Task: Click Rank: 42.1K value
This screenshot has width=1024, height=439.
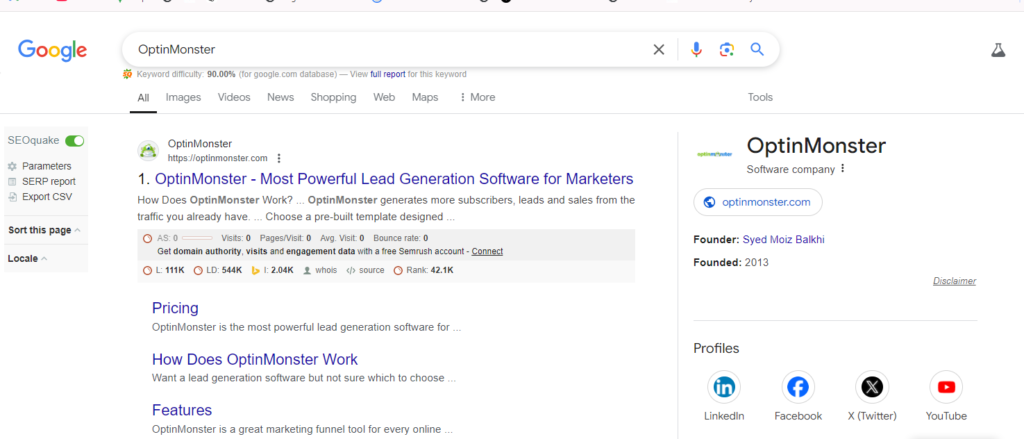Action: point(428,270)
